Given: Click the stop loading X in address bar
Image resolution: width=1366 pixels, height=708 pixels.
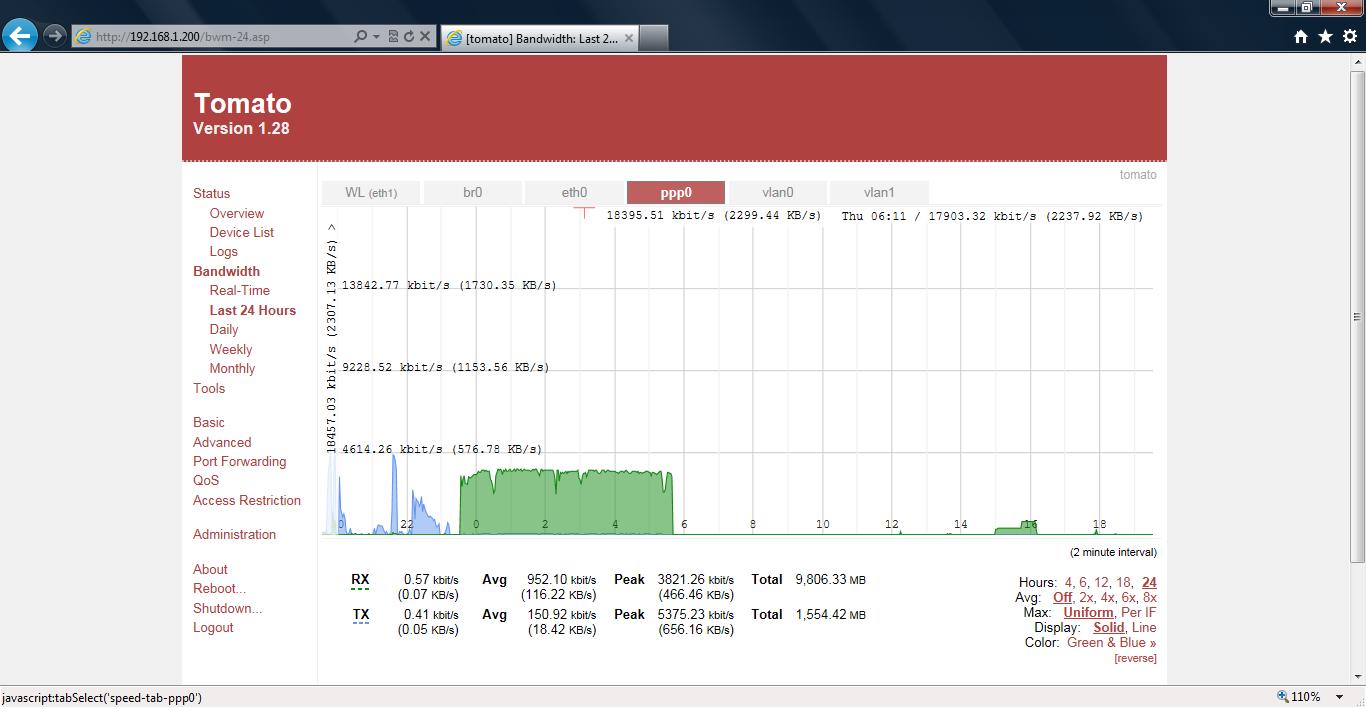Looking at the screenshot, I should point(425,36).
